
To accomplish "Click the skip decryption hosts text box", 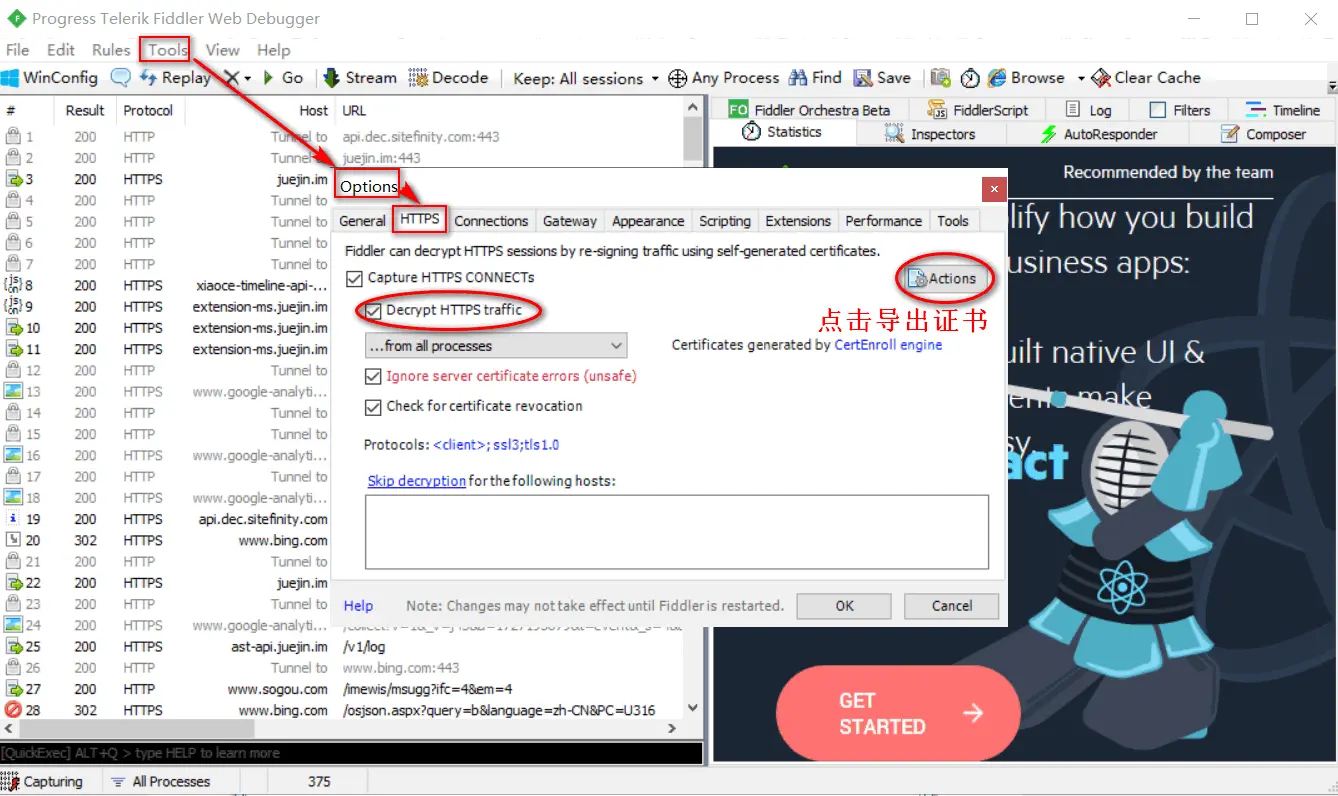I will (677, 532).
